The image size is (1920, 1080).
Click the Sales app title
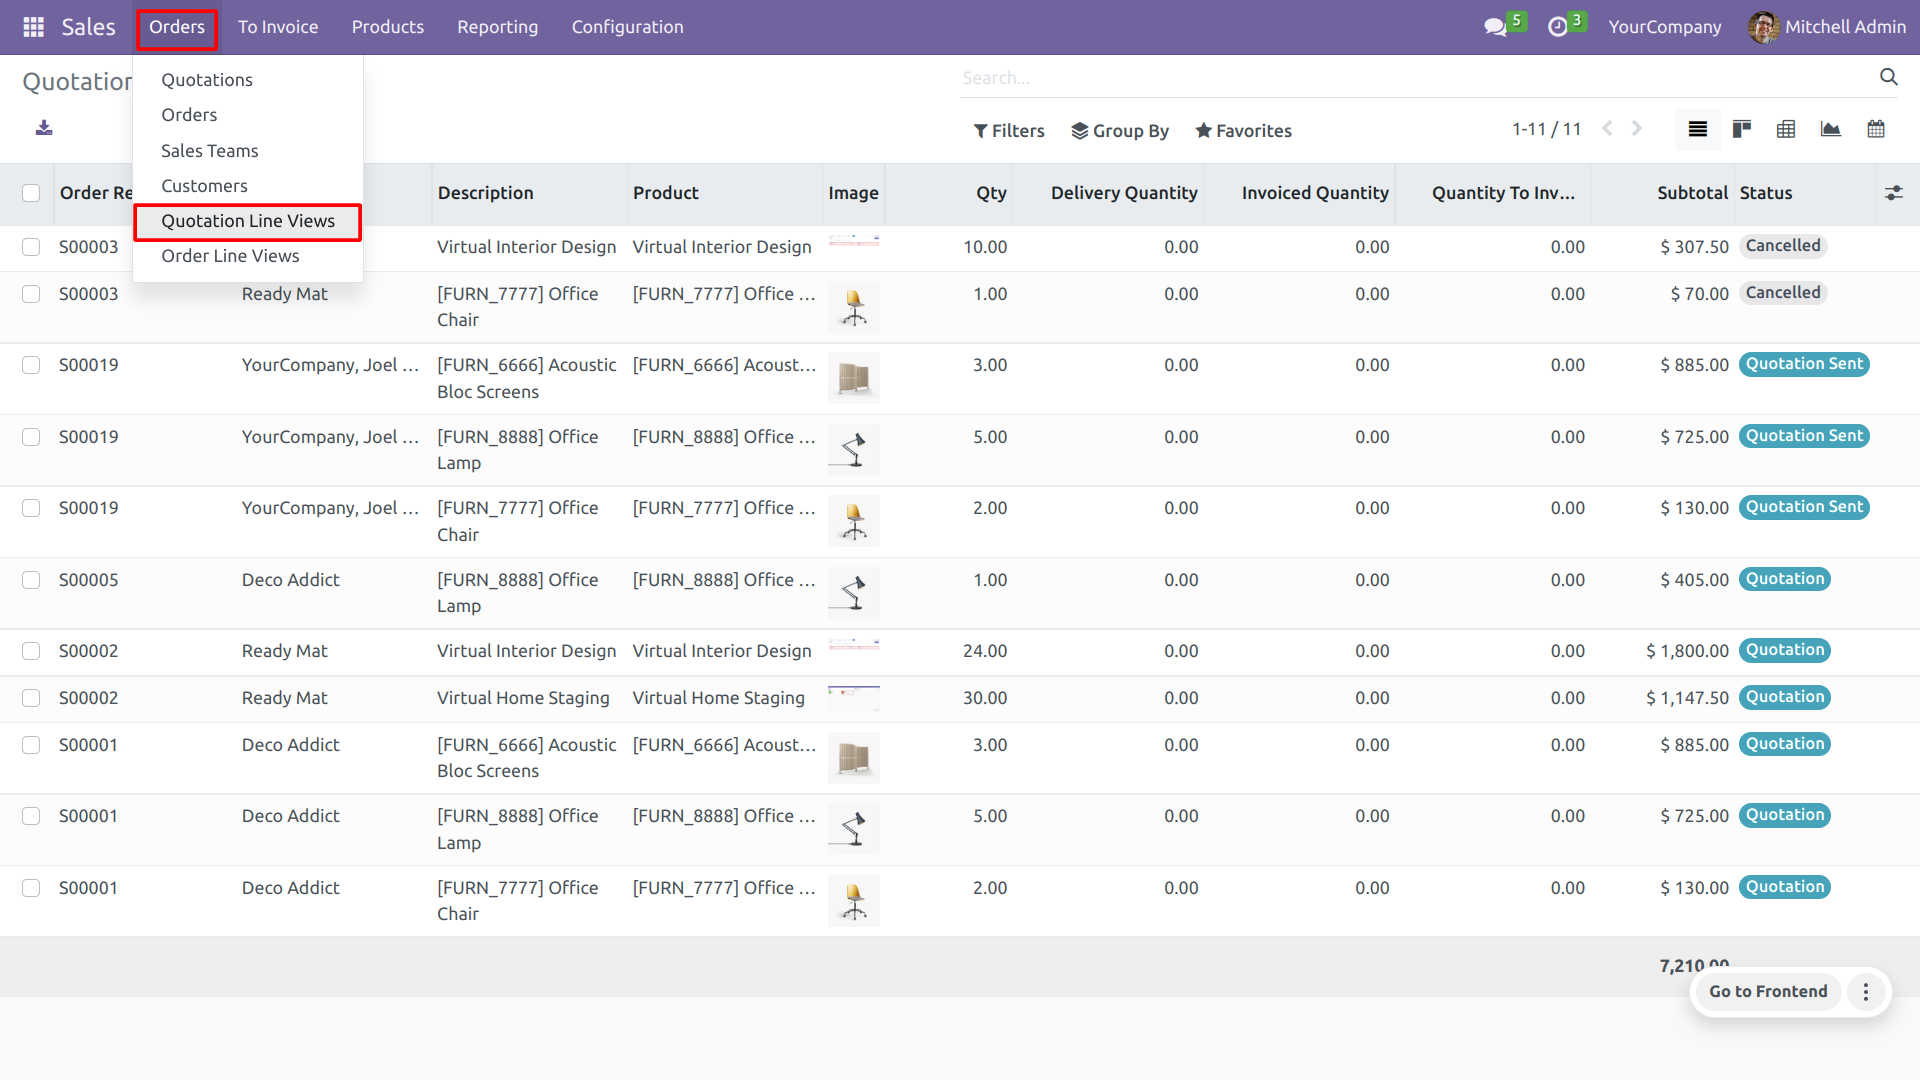pyautogui.click(x=88, y=27)
